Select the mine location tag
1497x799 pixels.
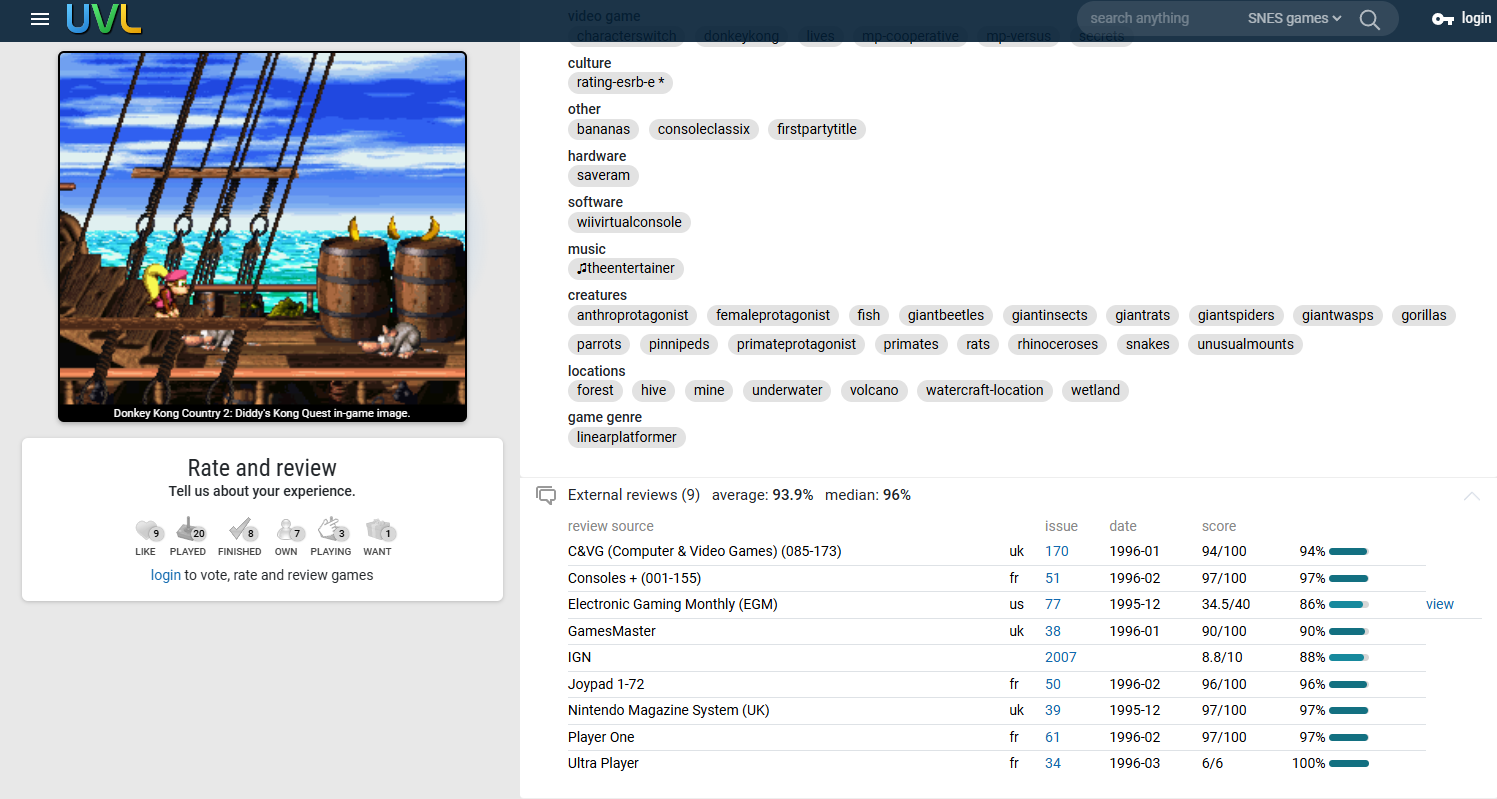709,390
